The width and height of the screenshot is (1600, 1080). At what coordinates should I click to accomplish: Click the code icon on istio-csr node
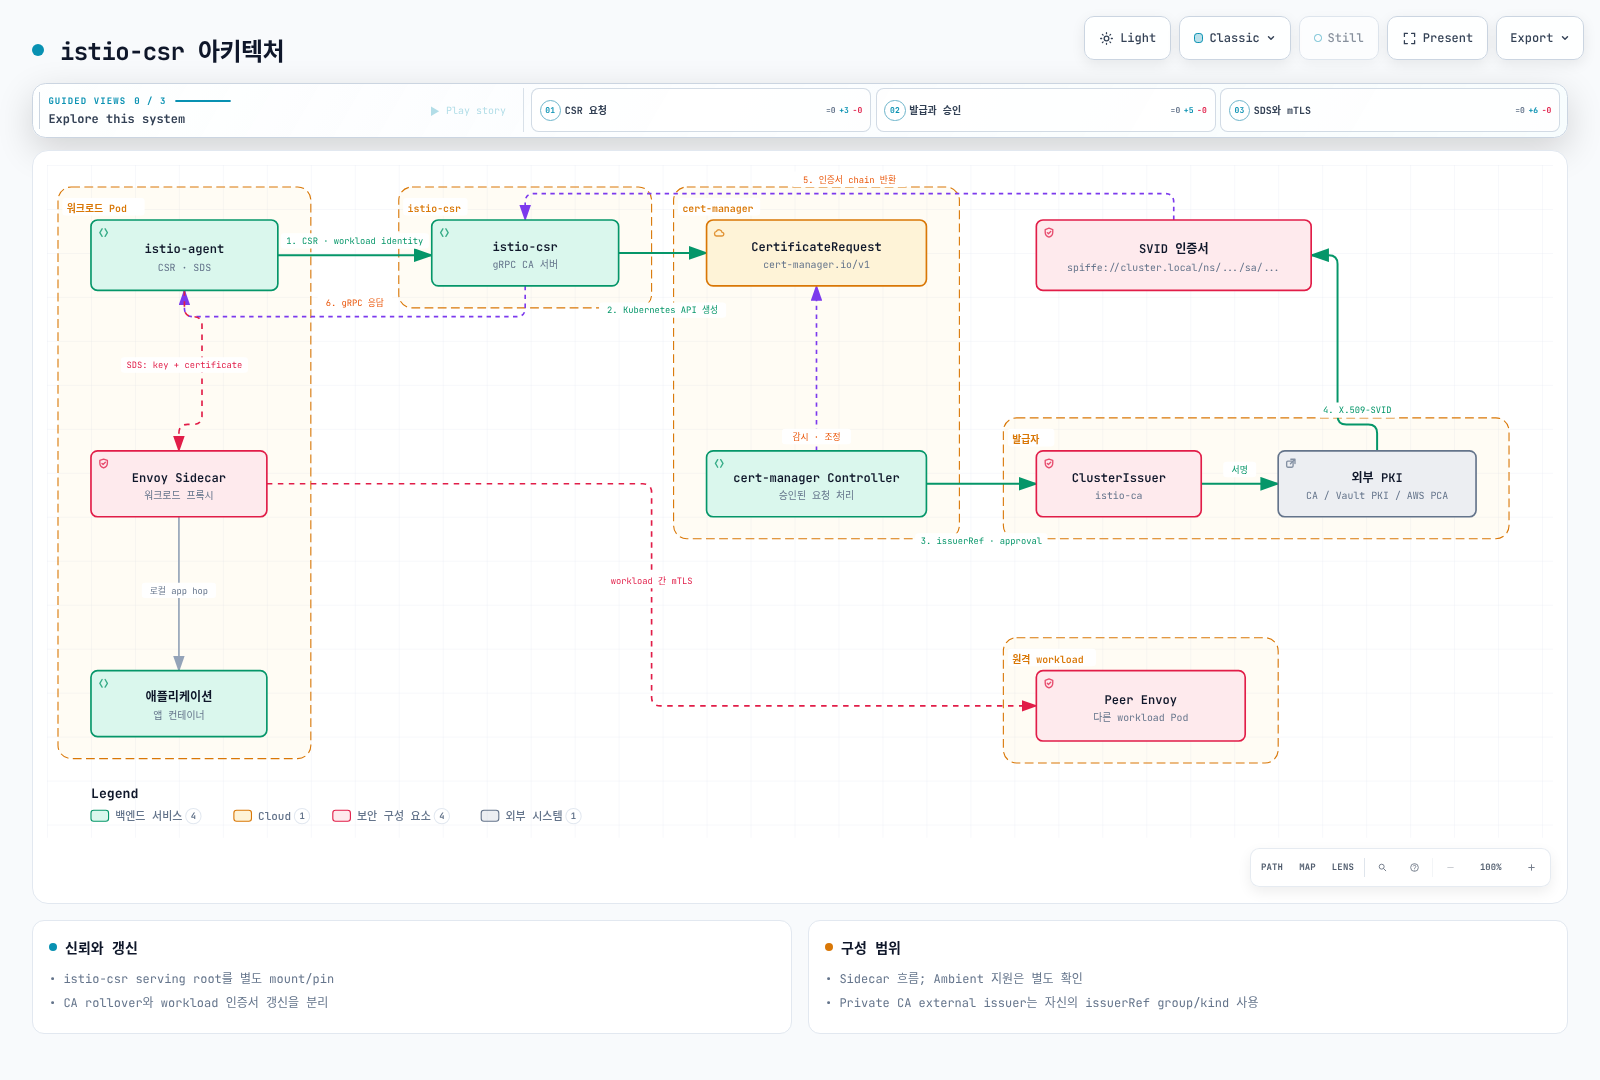click(x=445, y=232)
